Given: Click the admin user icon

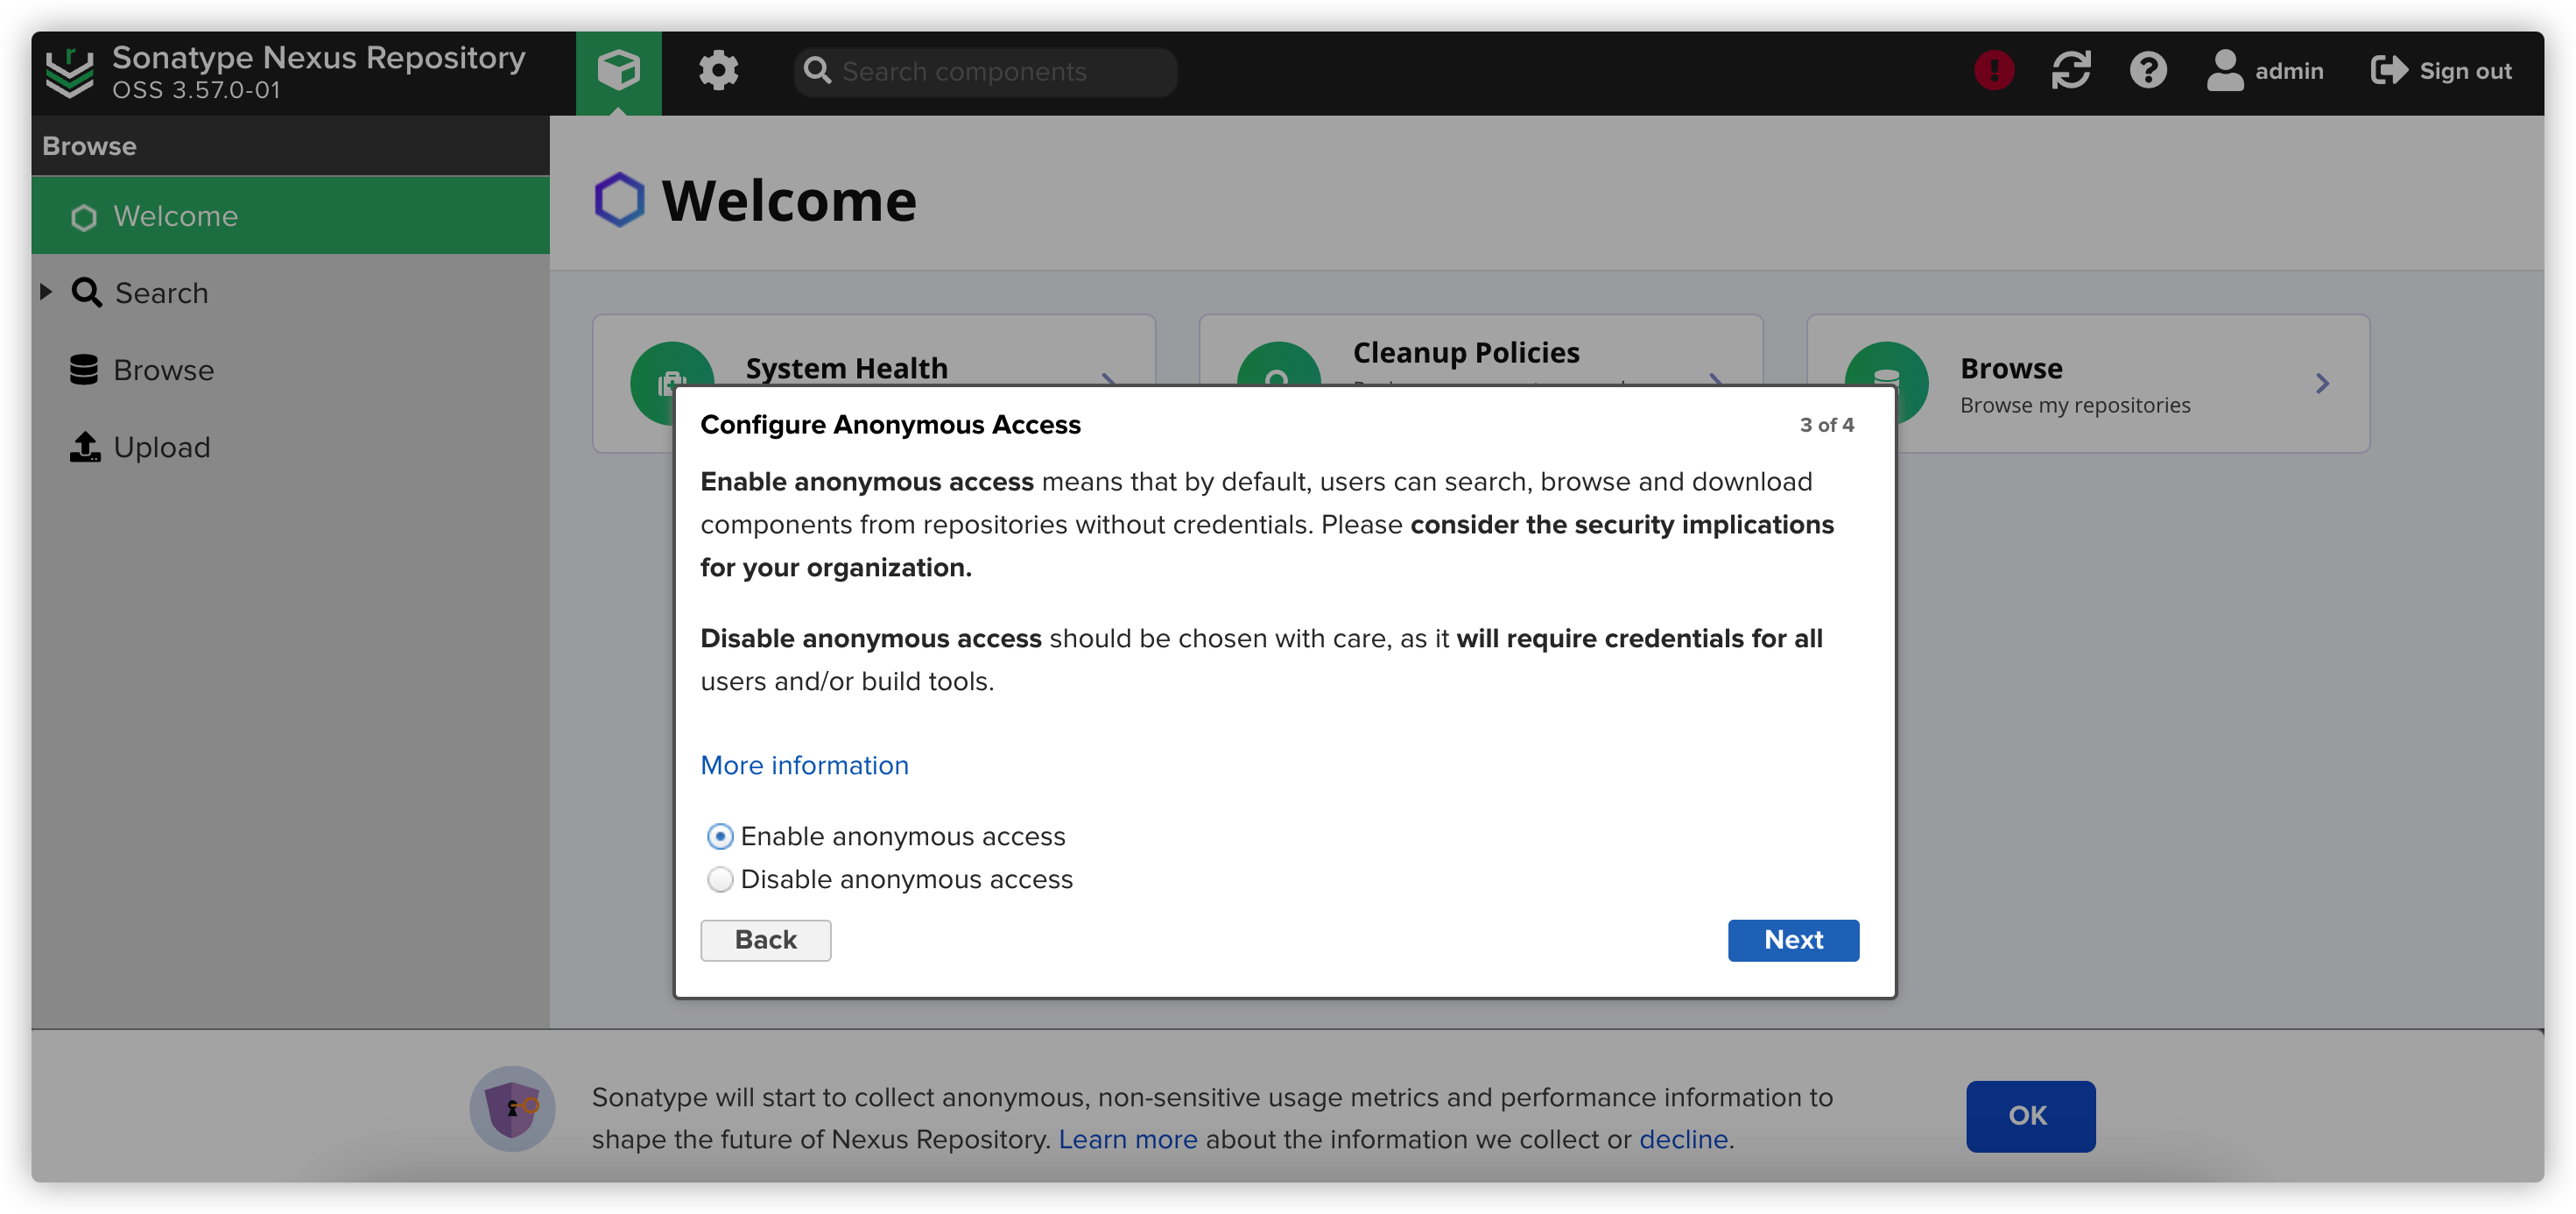Looking at the screenshot, I should pos(2224,71).
